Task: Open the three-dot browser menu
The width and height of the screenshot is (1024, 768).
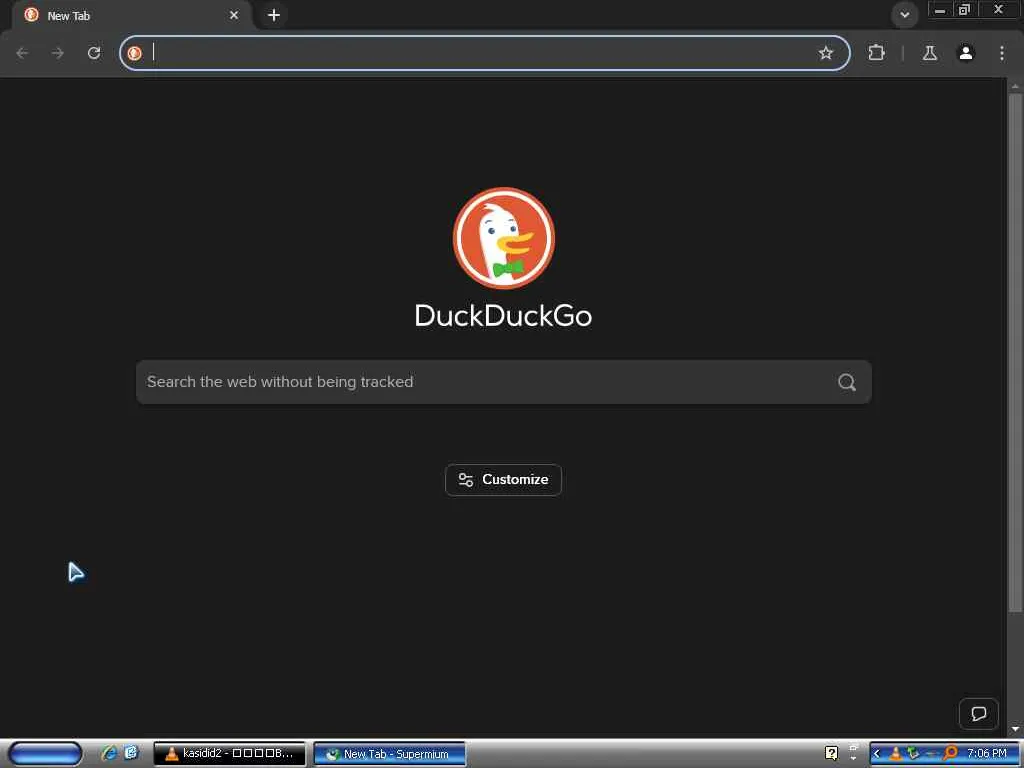Action: point(1002,53)
